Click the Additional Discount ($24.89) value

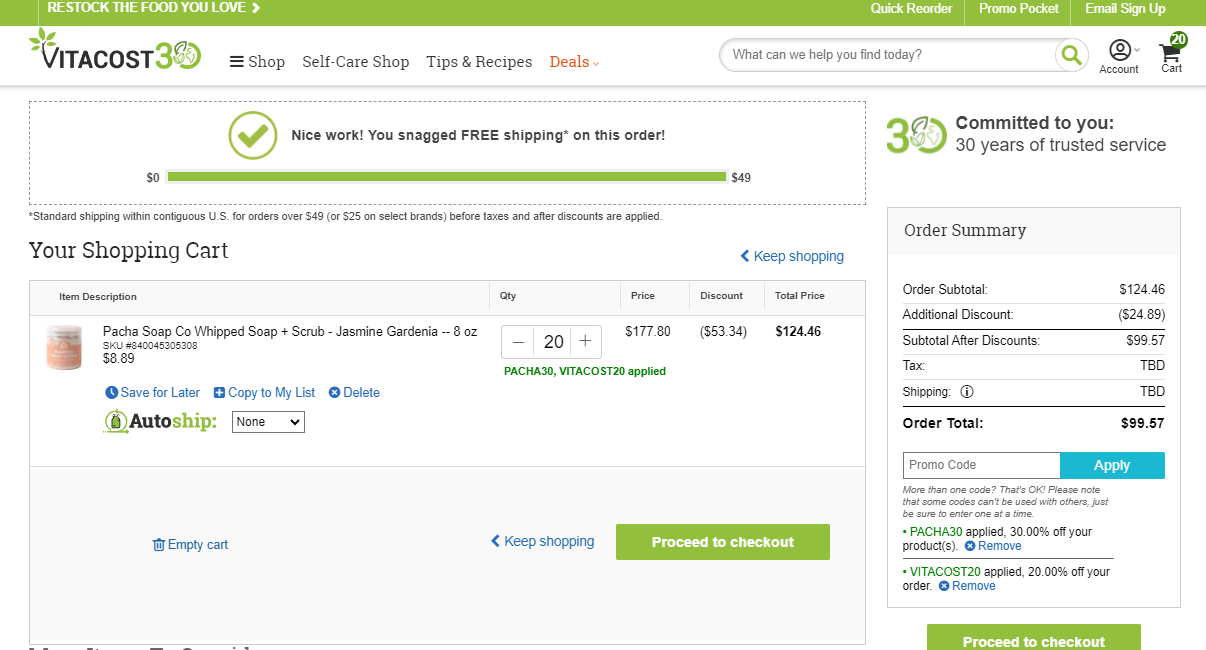[1141, 314]
